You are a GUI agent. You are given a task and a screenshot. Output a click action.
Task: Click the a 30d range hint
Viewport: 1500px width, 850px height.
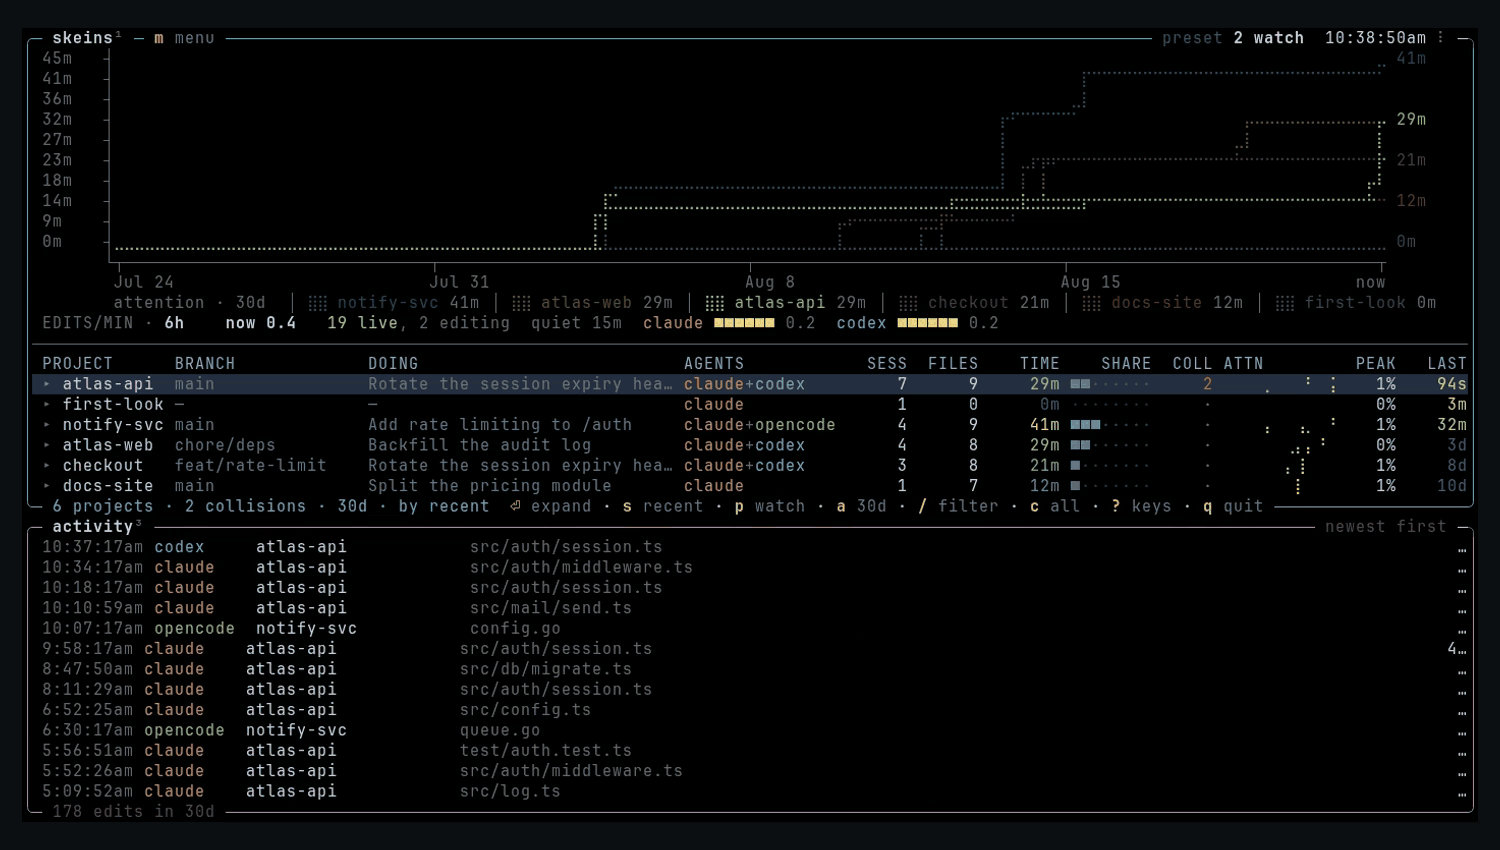coord(861,506)
